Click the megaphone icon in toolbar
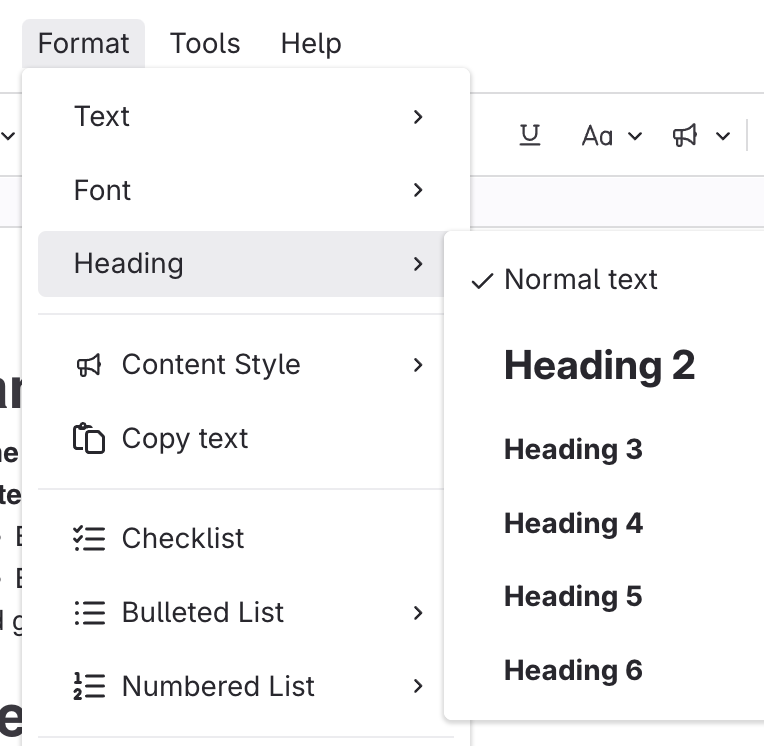Screen dimensions: 764x746 coord(685,136)
